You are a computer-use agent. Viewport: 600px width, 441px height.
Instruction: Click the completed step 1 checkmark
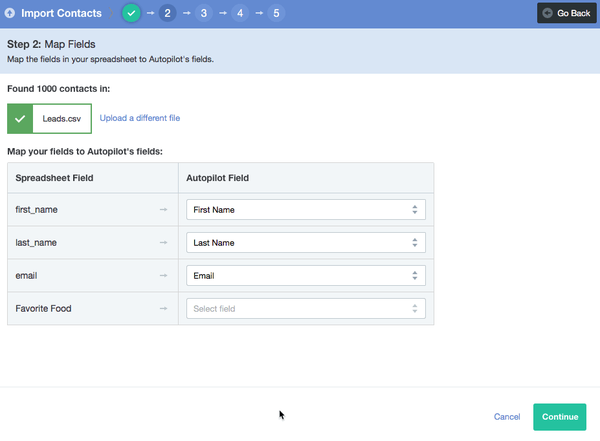tap(131, 13)
